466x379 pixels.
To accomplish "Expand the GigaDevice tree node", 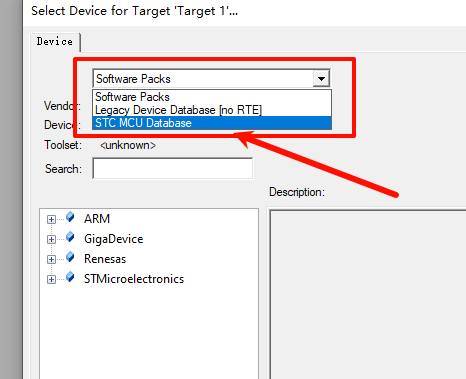I will coord(51,239).
